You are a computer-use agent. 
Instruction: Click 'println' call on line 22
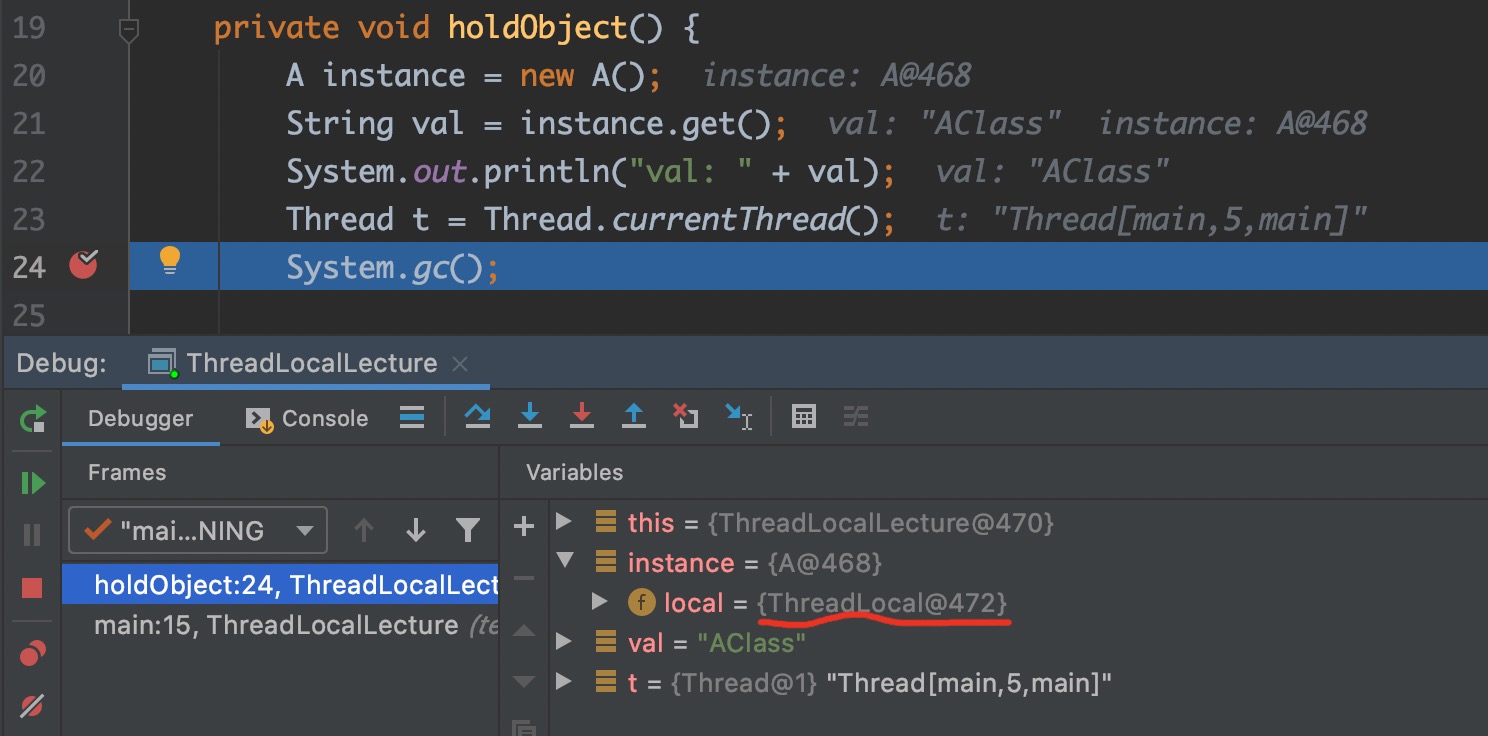(x=545, y=171)
